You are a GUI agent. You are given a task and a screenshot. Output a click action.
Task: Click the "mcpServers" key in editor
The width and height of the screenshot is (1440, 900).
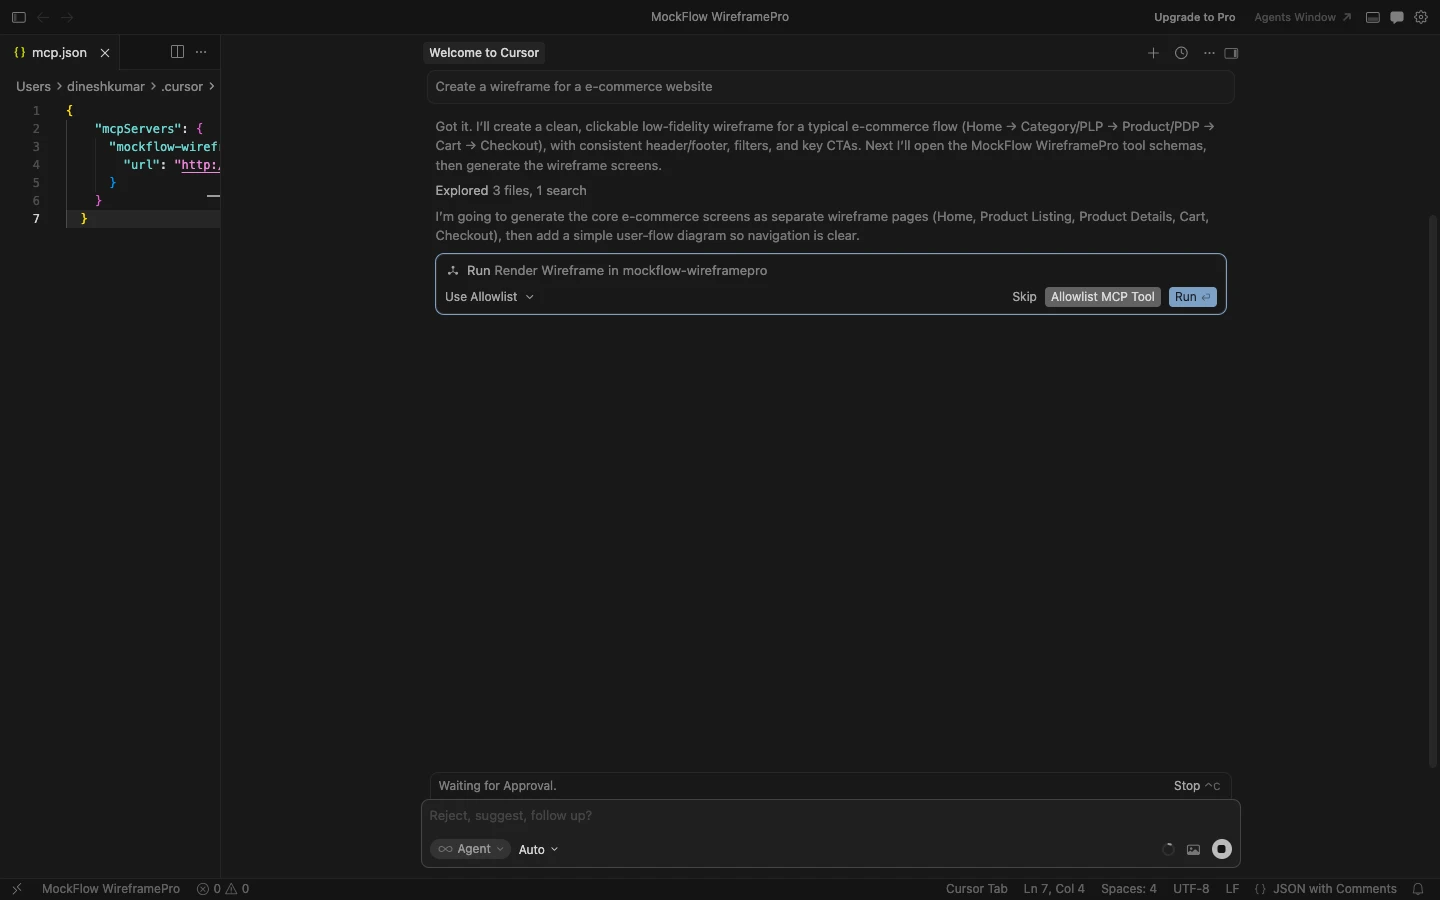click(x=138, y=129)
